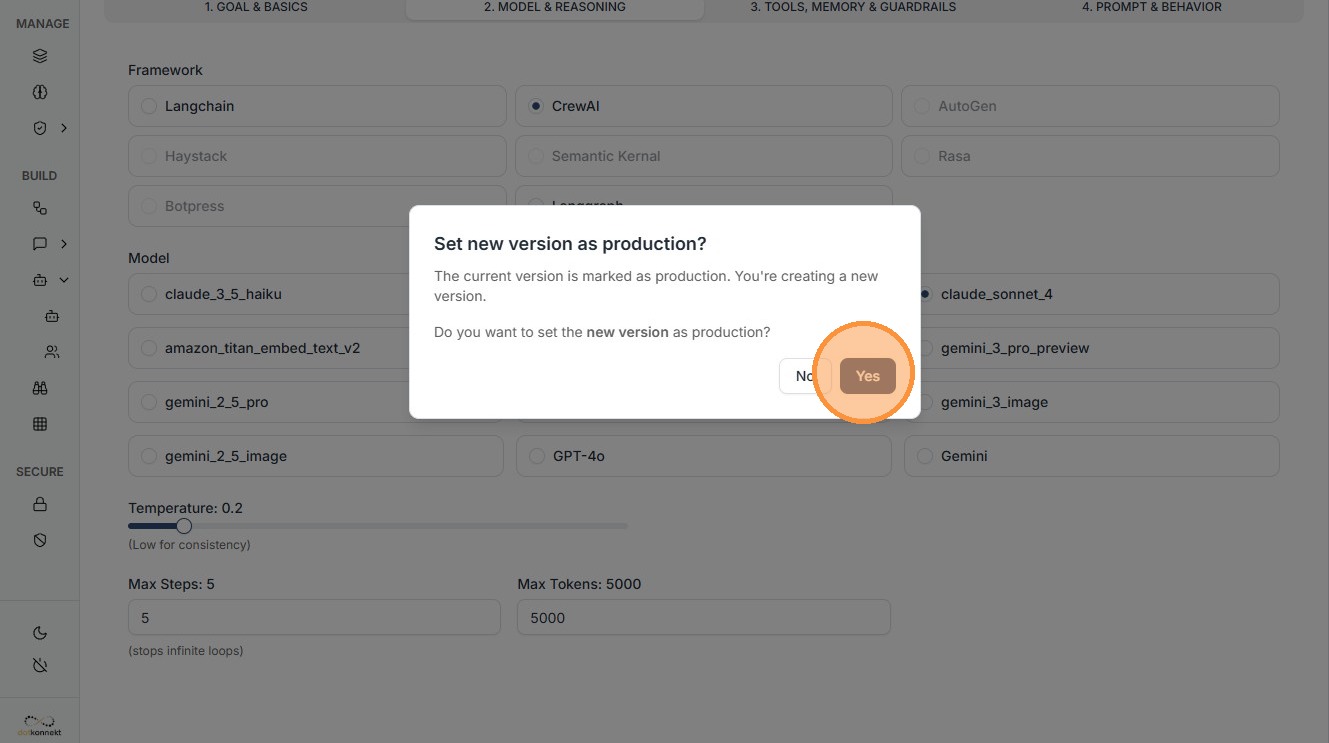Open the workflow nodes icon under Build

[40, 208]
